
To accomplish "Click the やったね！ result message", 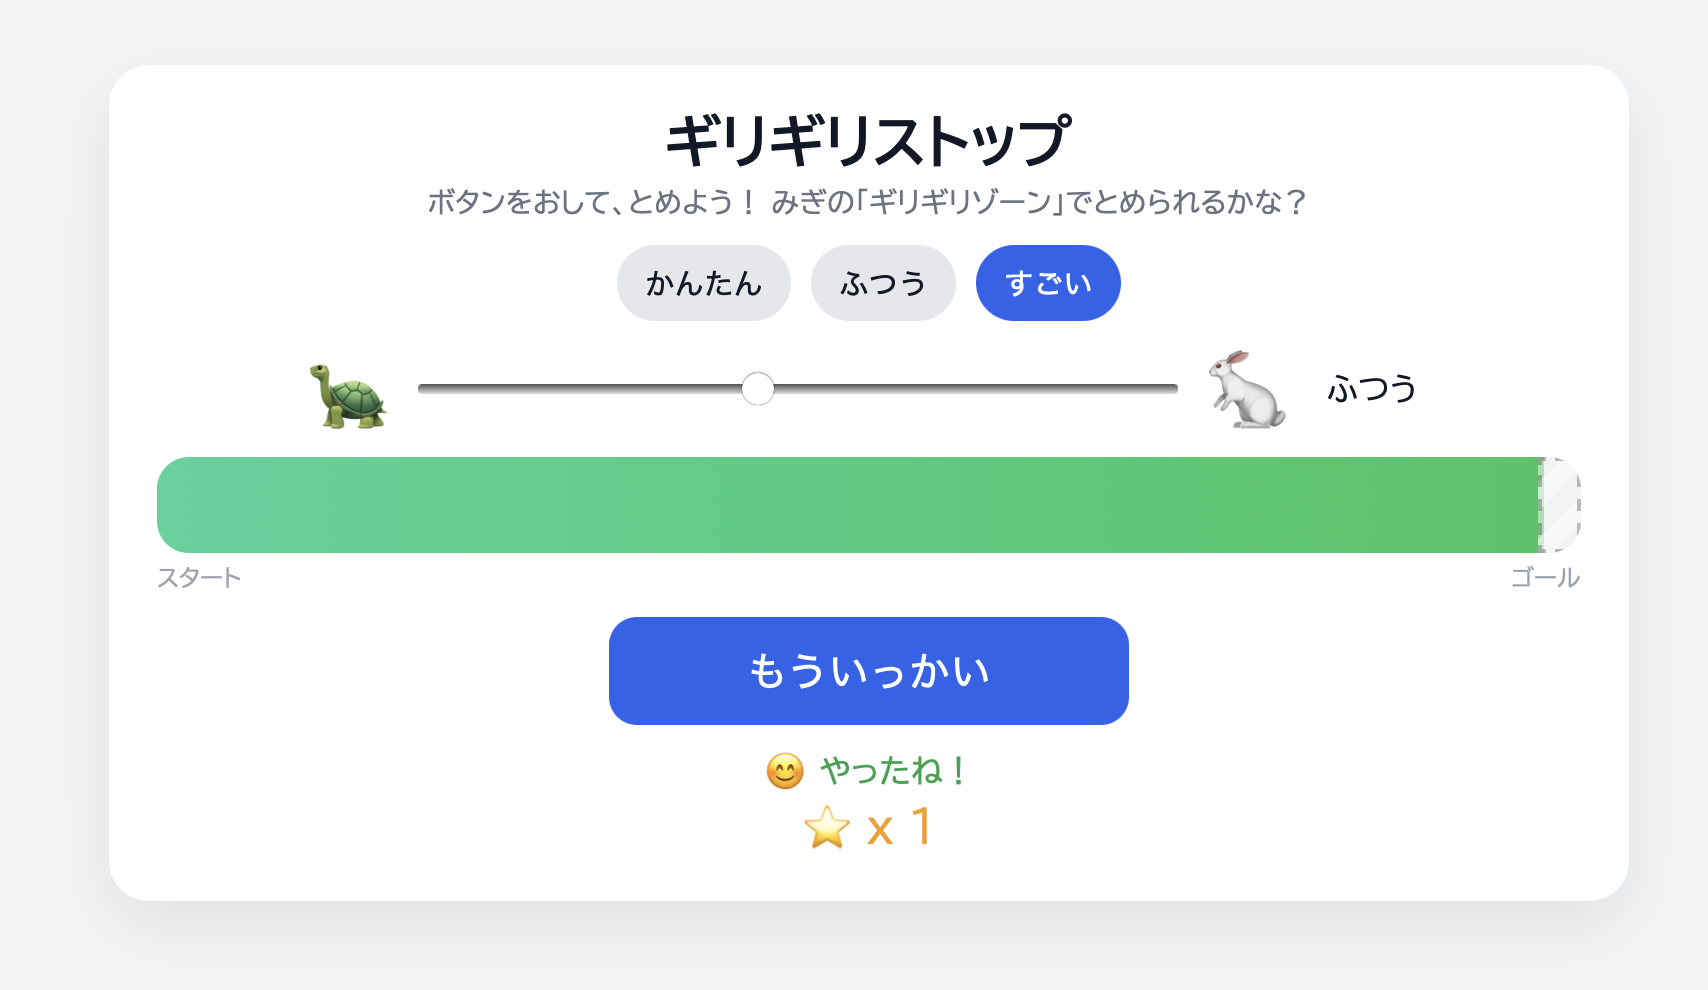I will pyautogui.click(x=892, y=771).
